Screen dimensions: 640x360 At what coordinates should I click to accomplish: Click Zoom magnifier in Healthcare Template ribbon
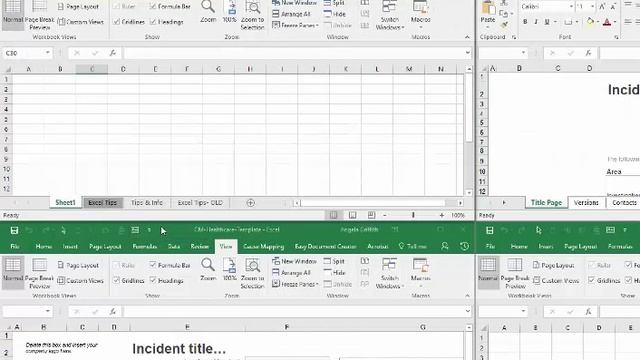(x=208, y=269)
